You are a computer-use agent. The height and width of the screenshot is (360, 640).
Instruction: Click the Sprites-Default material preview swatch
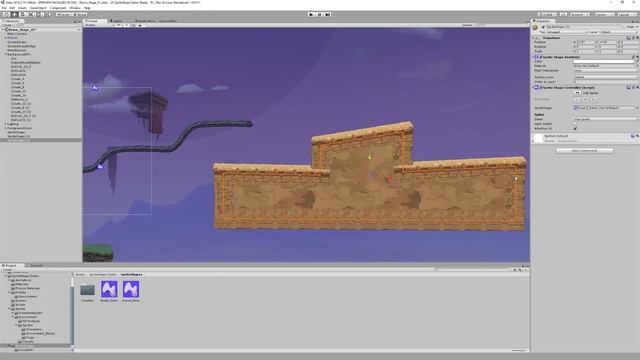pos(539,138)
